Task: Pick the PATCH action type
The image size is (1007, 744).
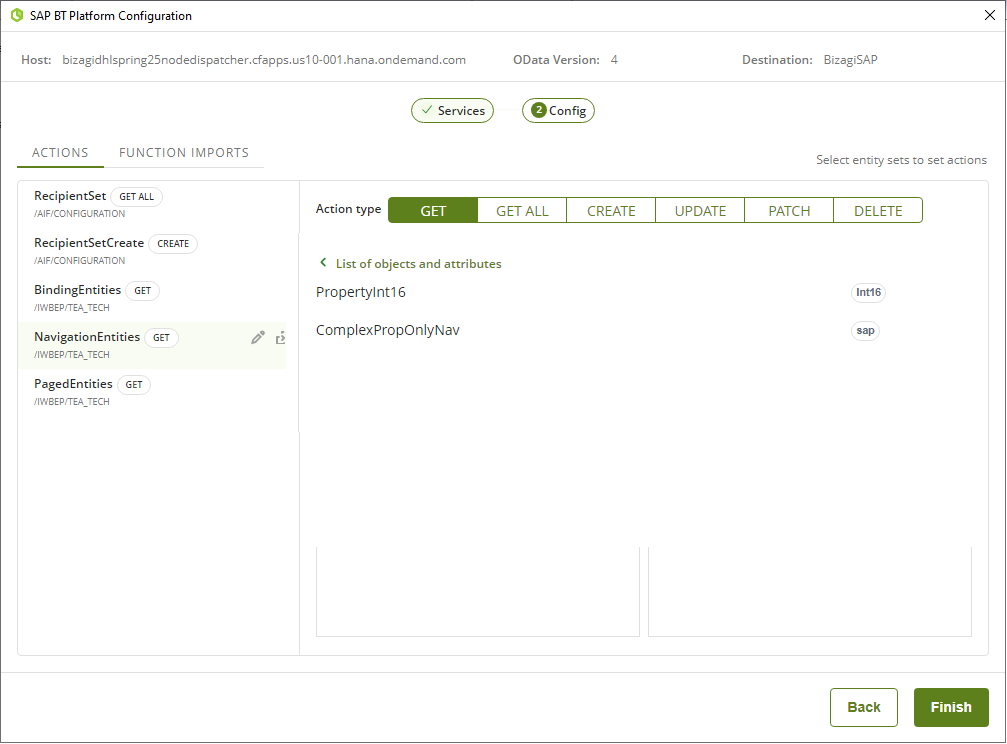Action: pos(789,210)
